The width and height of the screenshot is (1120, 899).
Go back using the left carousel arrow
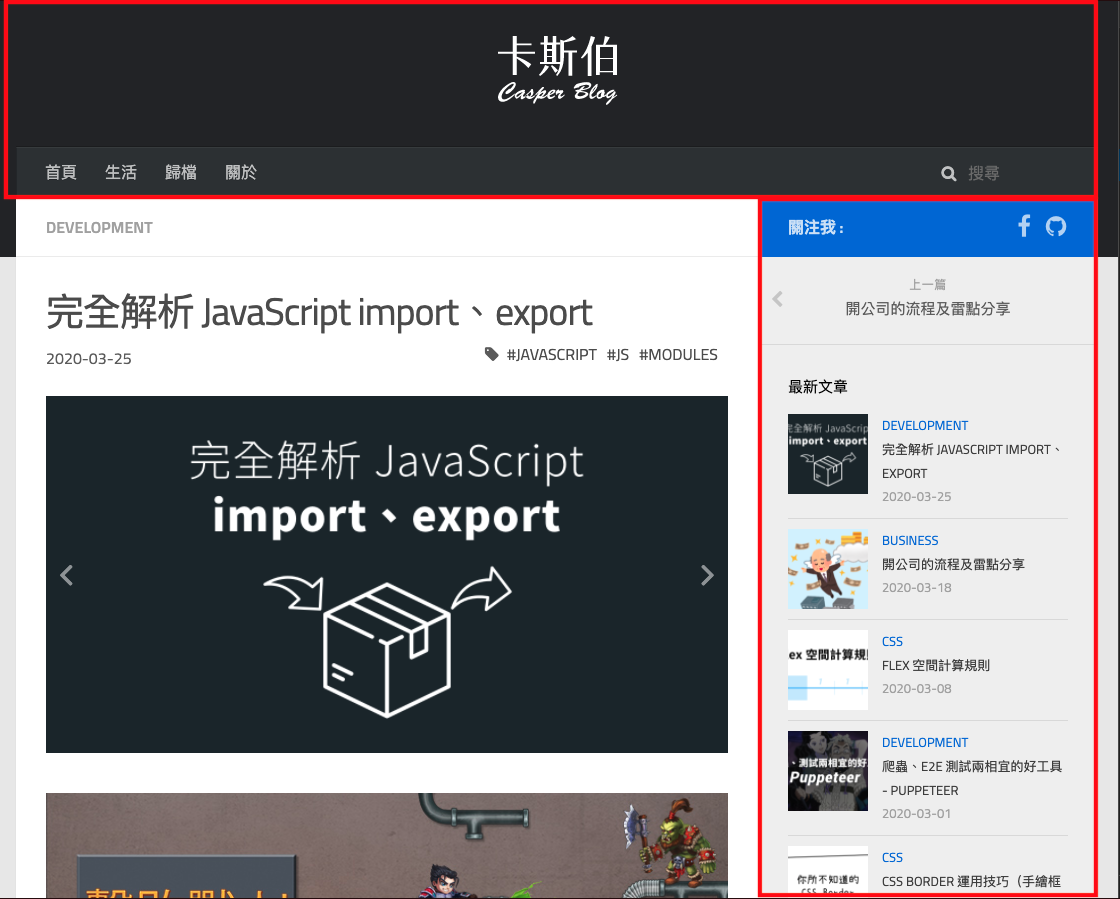point(66,575)
